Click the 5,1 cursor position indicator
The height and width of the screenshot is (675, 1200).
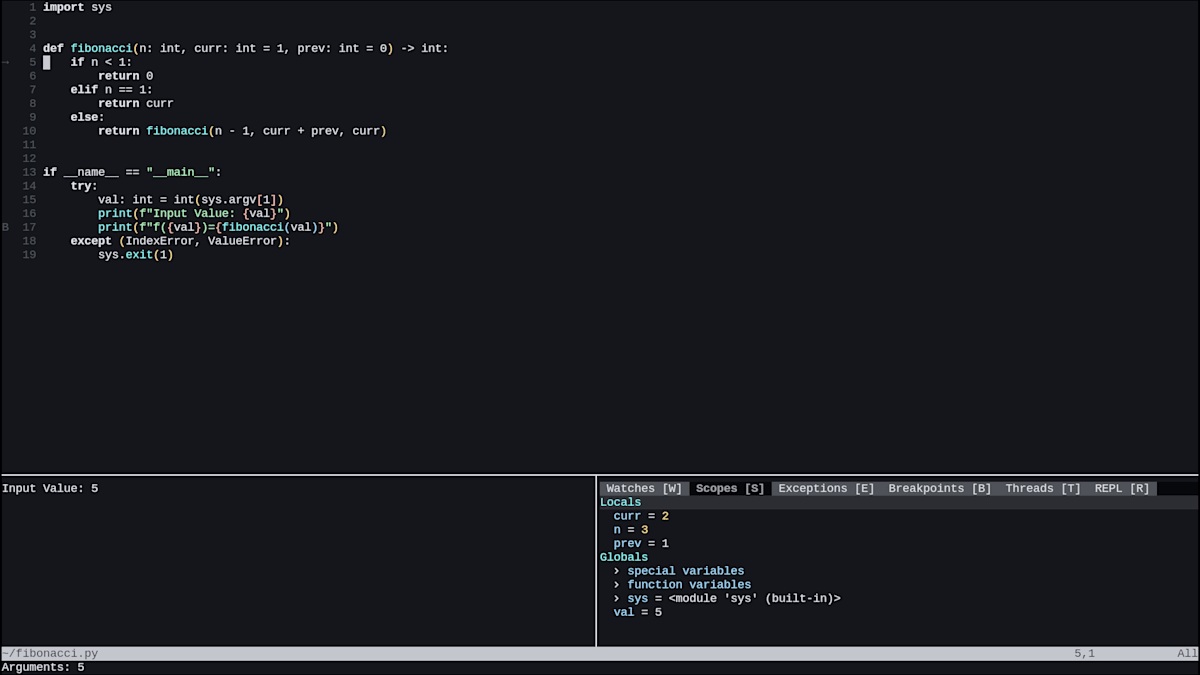click(1085, 654)
